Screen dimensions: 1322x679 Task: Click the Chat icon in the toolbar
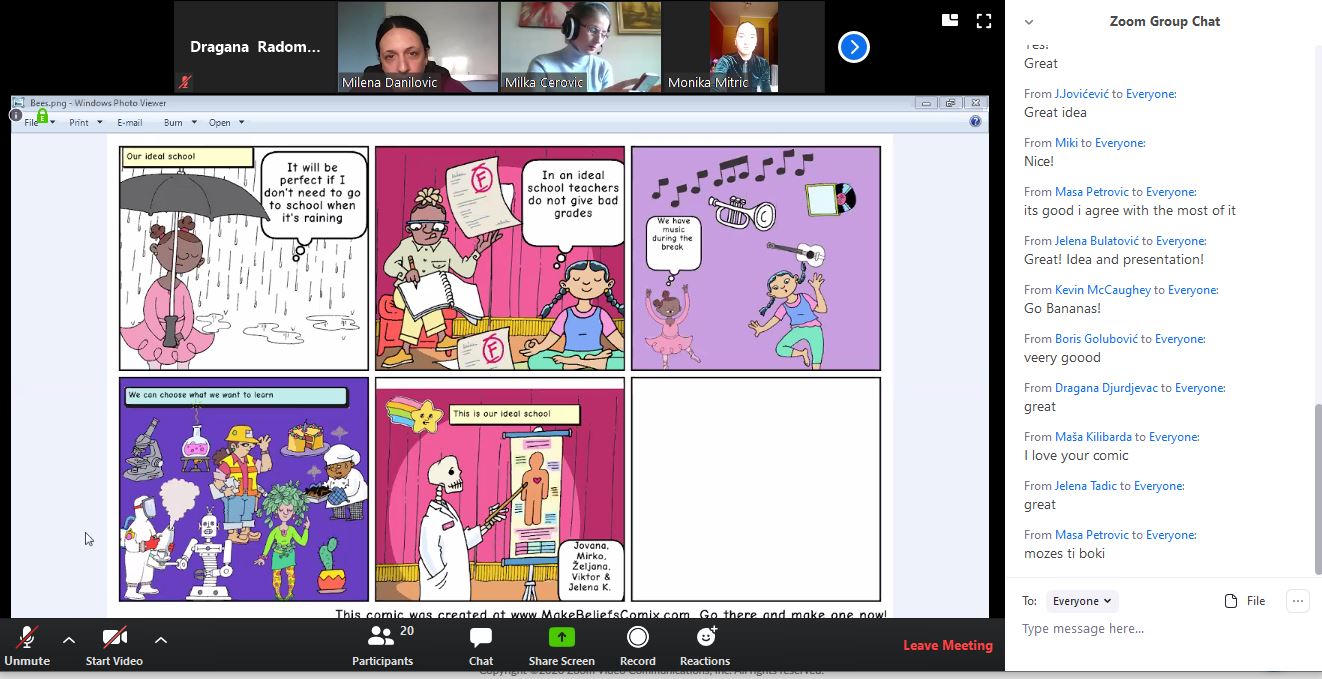pyautogui.click(x=481, y=638)
